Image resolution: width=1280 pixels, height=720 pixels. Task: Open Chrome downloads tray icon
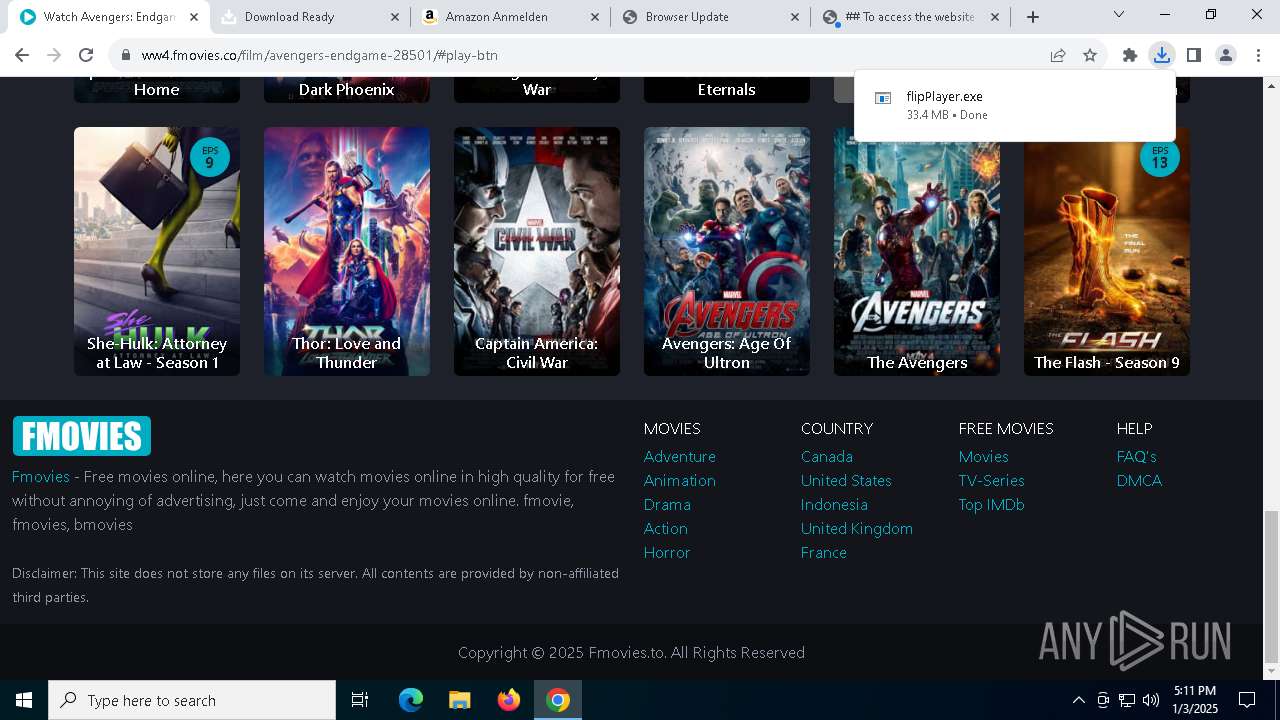[1162, 55]
